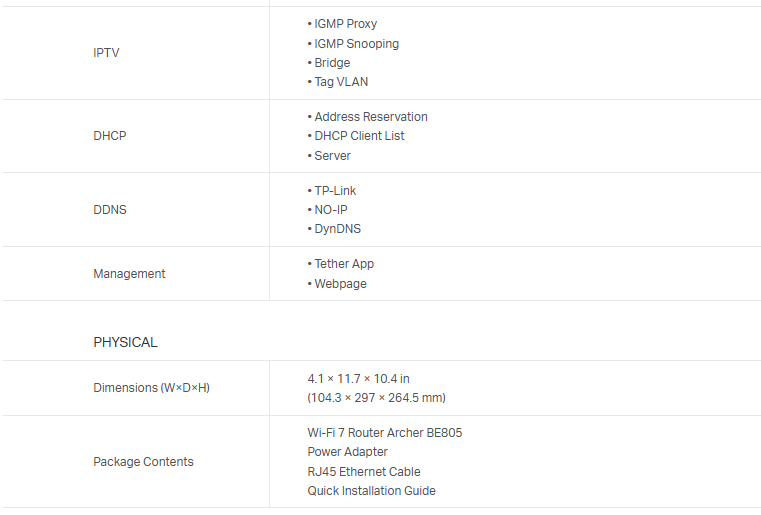Click the Package Contents label
761x515 pixels.
pos(143,462)
